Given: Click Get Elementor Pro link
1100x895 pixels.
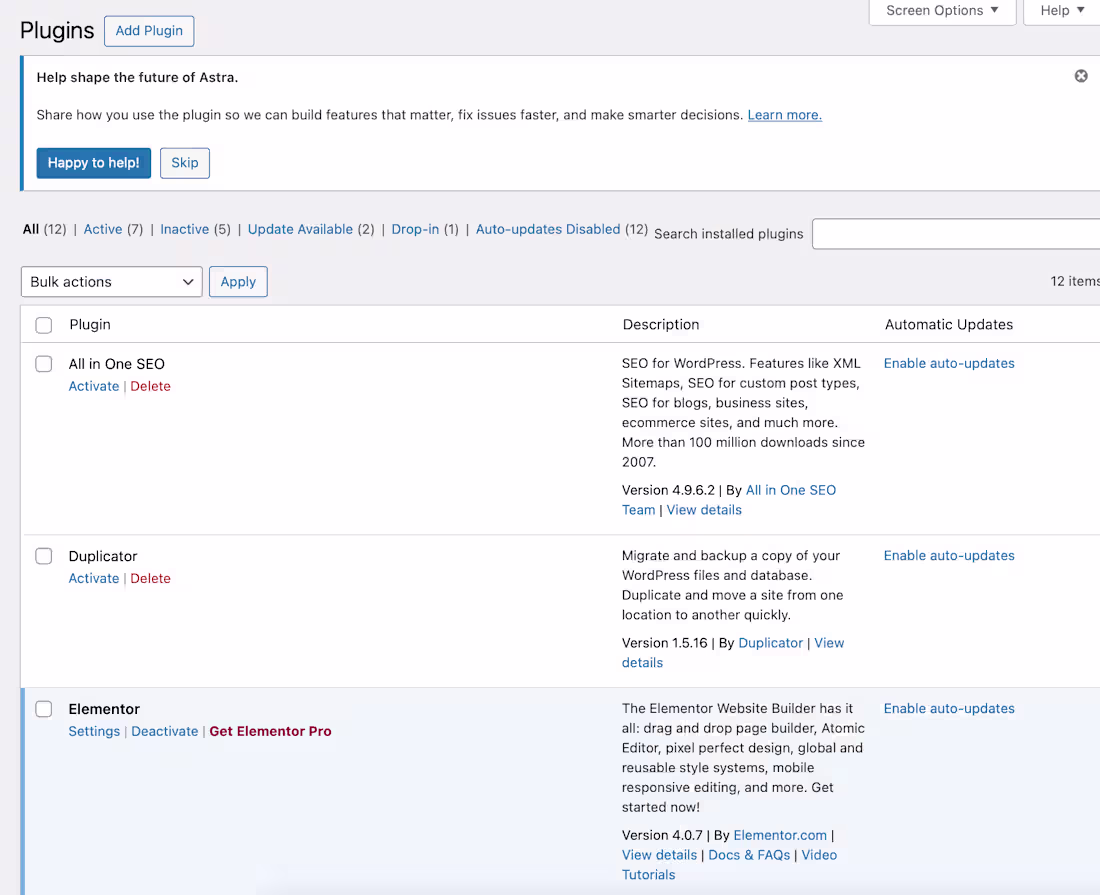Looking at the screenshot, I should [x=270, y=732].
